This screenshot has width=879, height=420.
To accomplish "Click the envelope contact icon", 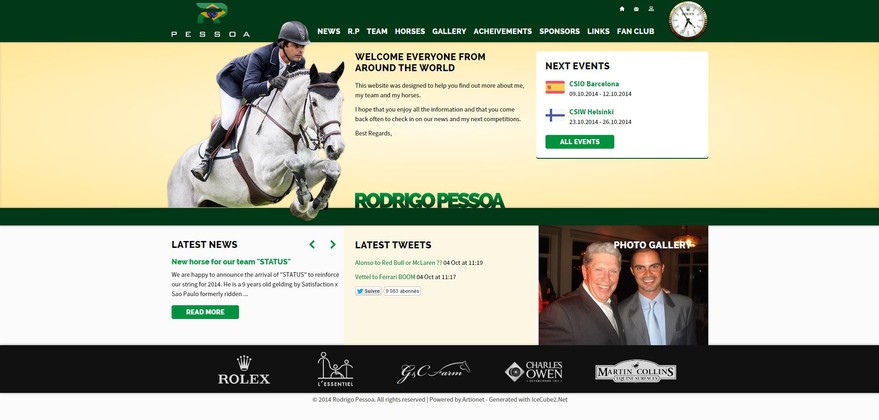I will 636,9.
